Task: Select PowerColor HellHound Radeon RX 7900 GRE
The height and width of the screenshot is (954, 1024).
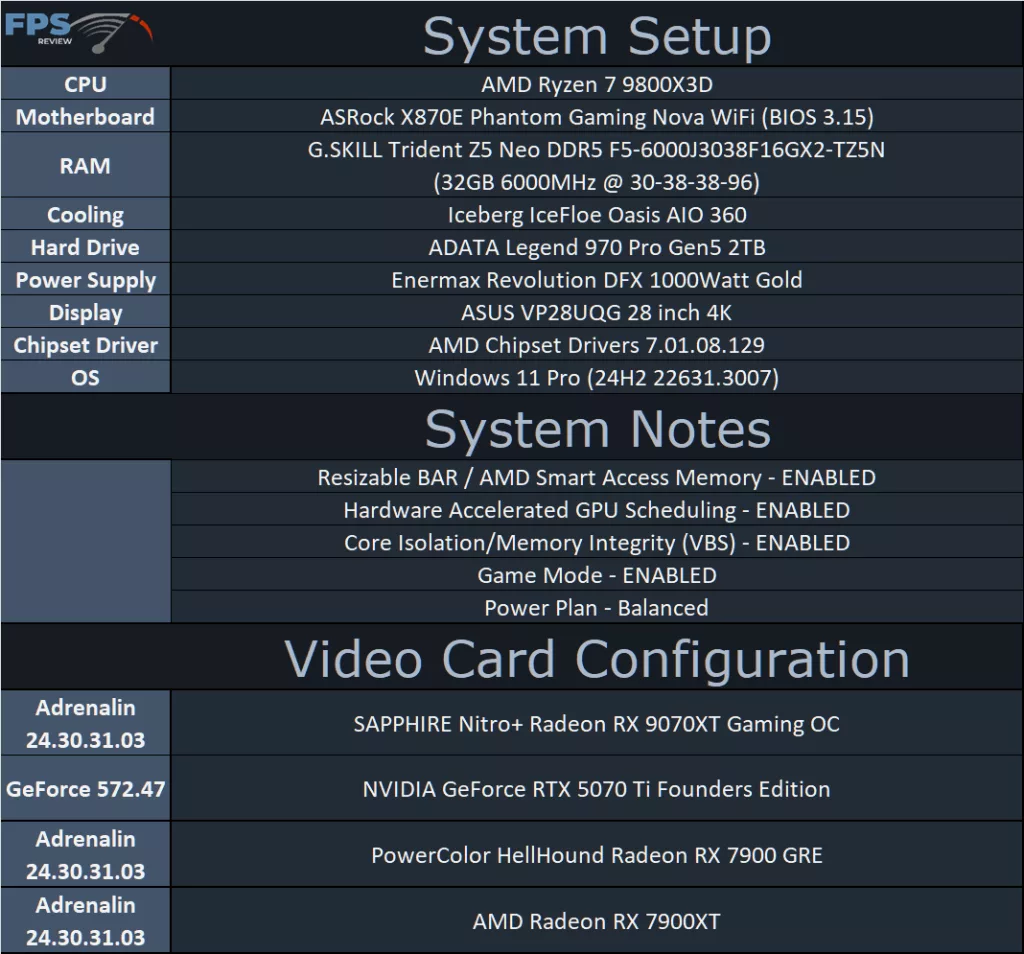Action: click(597, 855)
